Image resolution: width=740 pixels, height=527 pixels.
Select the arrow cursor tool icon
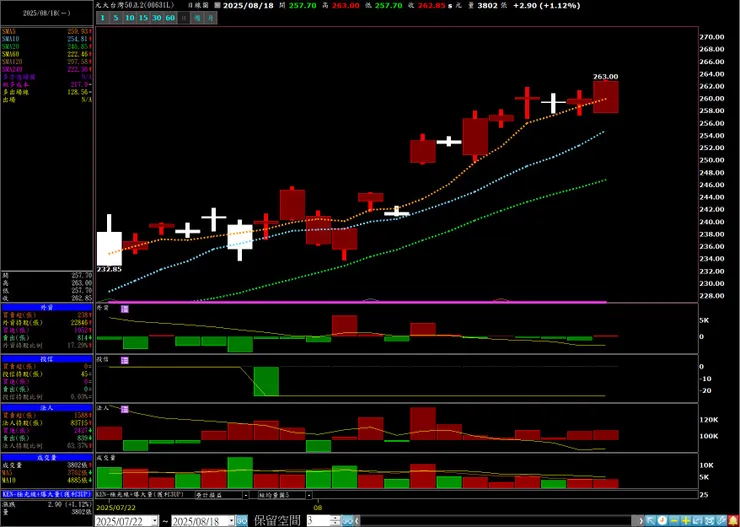(651, 521)
